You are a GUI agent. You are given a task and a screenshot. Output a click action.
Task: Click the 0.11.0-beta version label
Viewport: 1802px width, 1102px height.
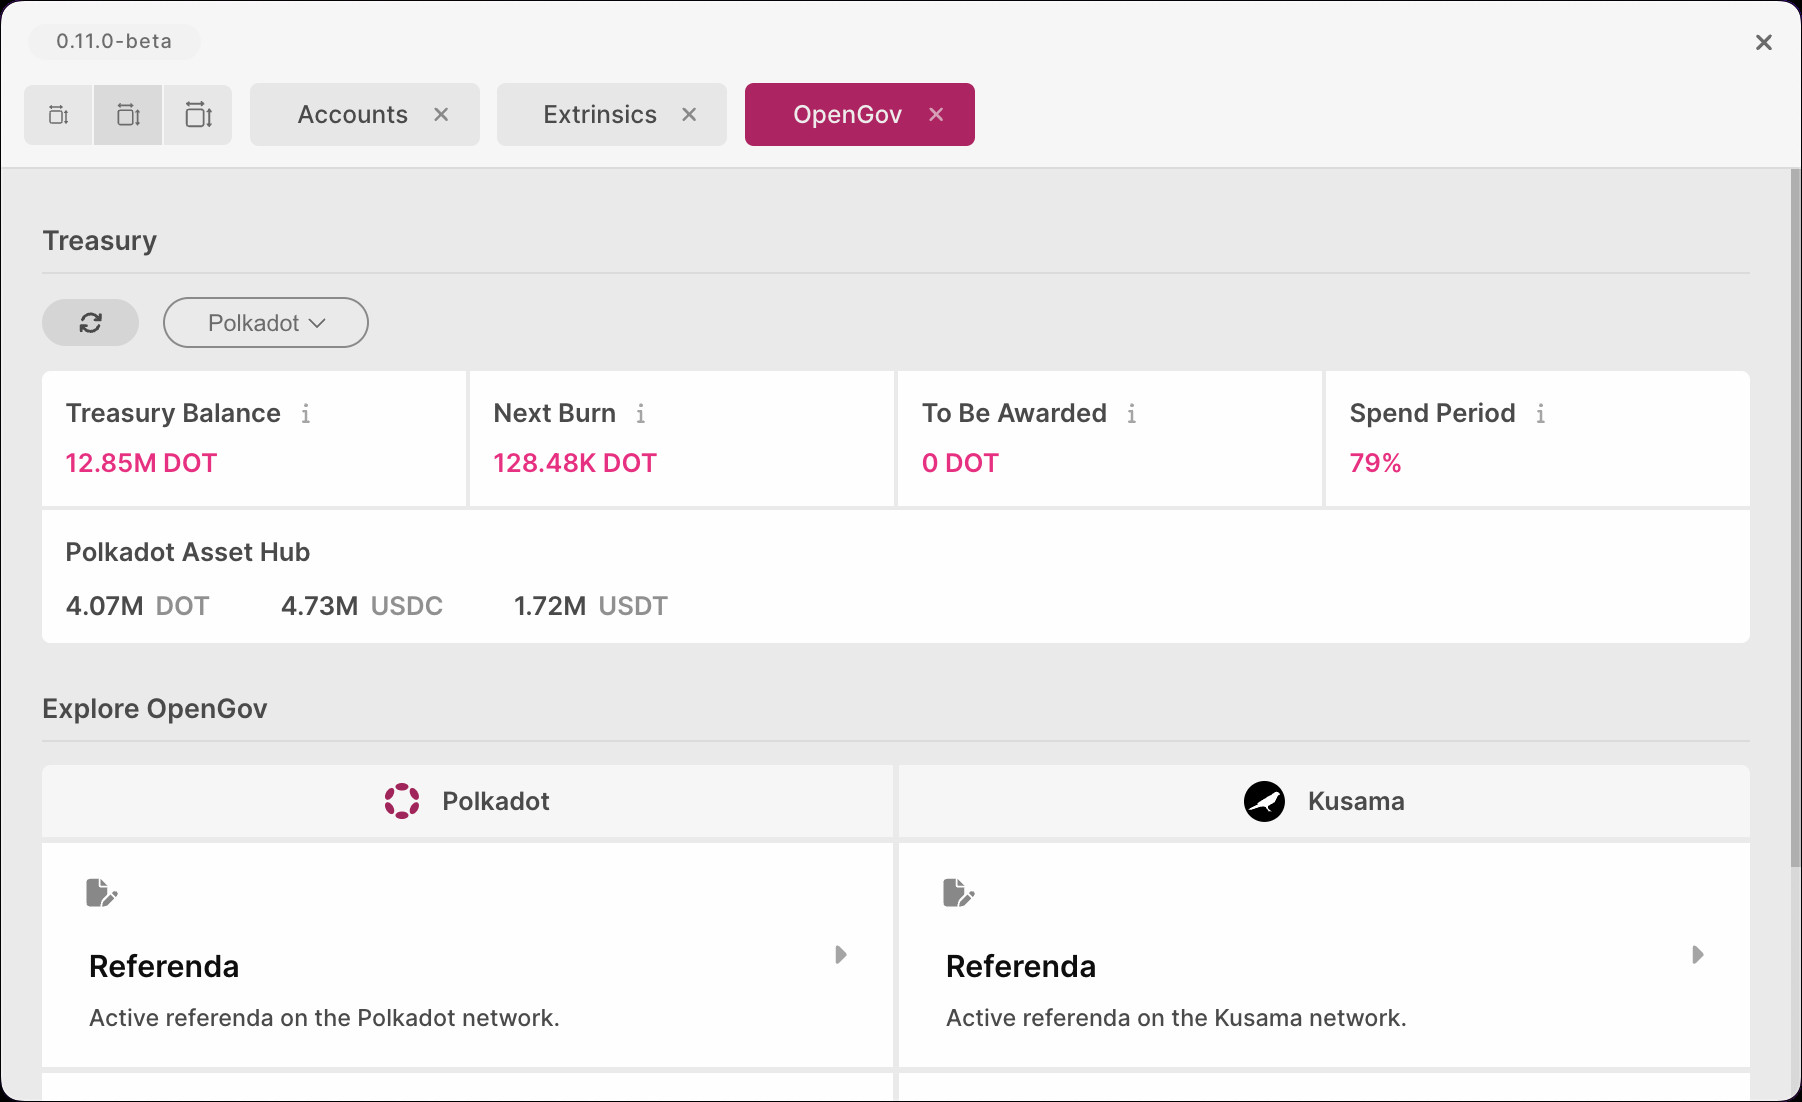pos(114,41)
